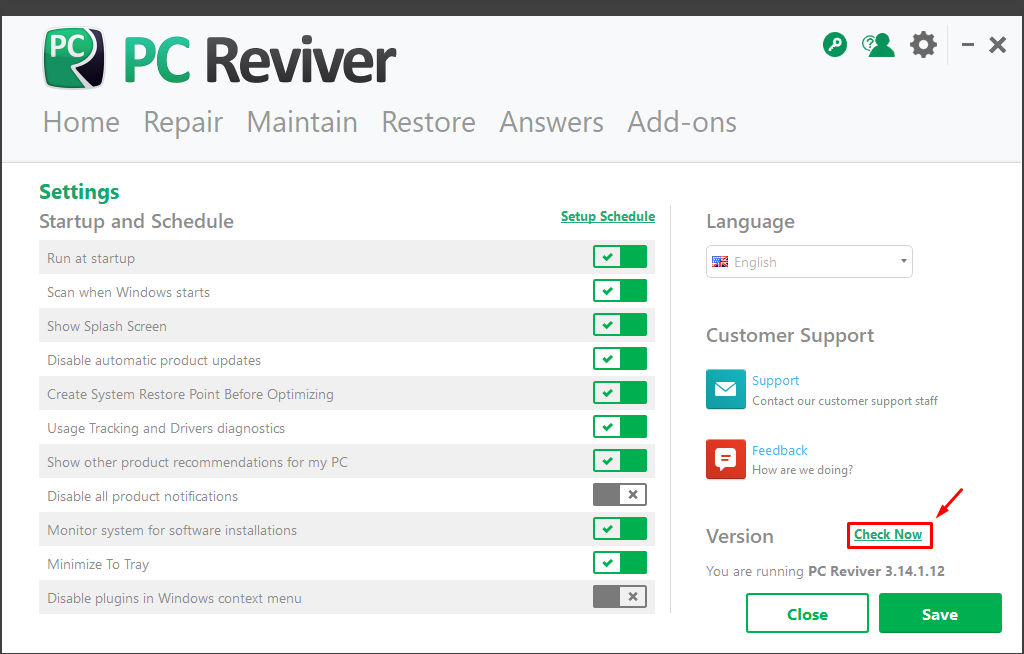
Task: Open the Support link
Action: point(775,380)
